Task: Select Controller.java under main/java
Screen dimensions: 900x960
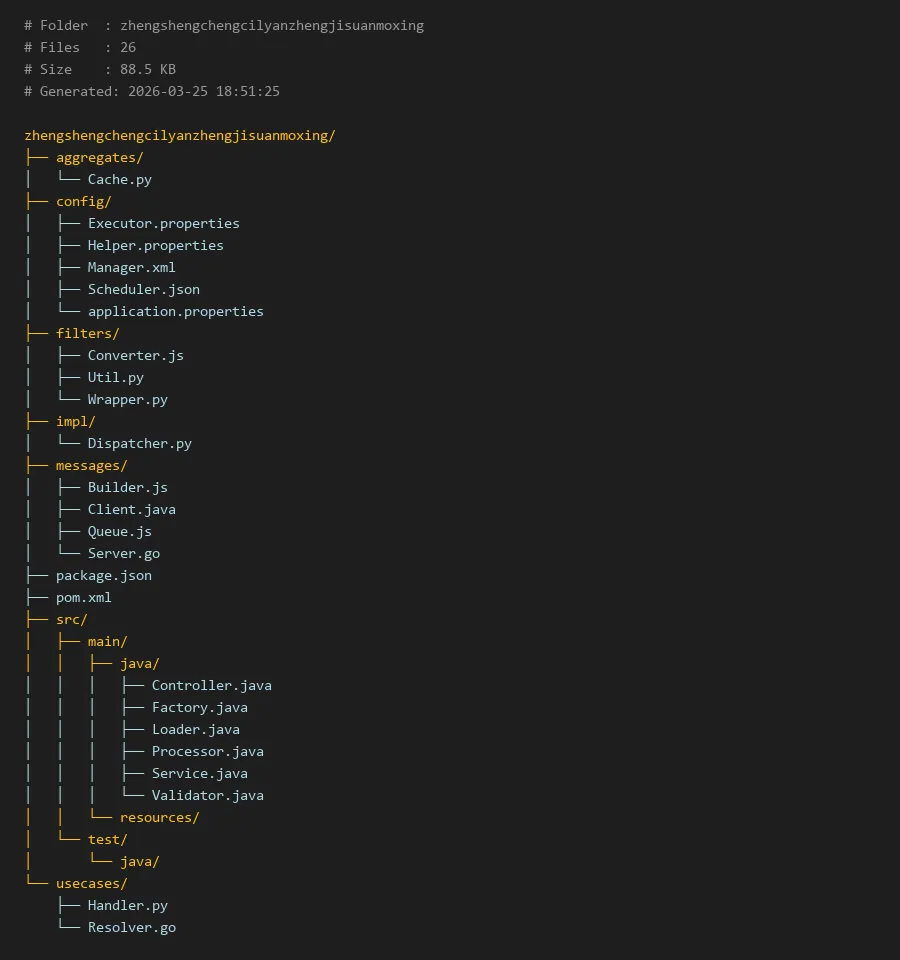Action: coord(211,685)
